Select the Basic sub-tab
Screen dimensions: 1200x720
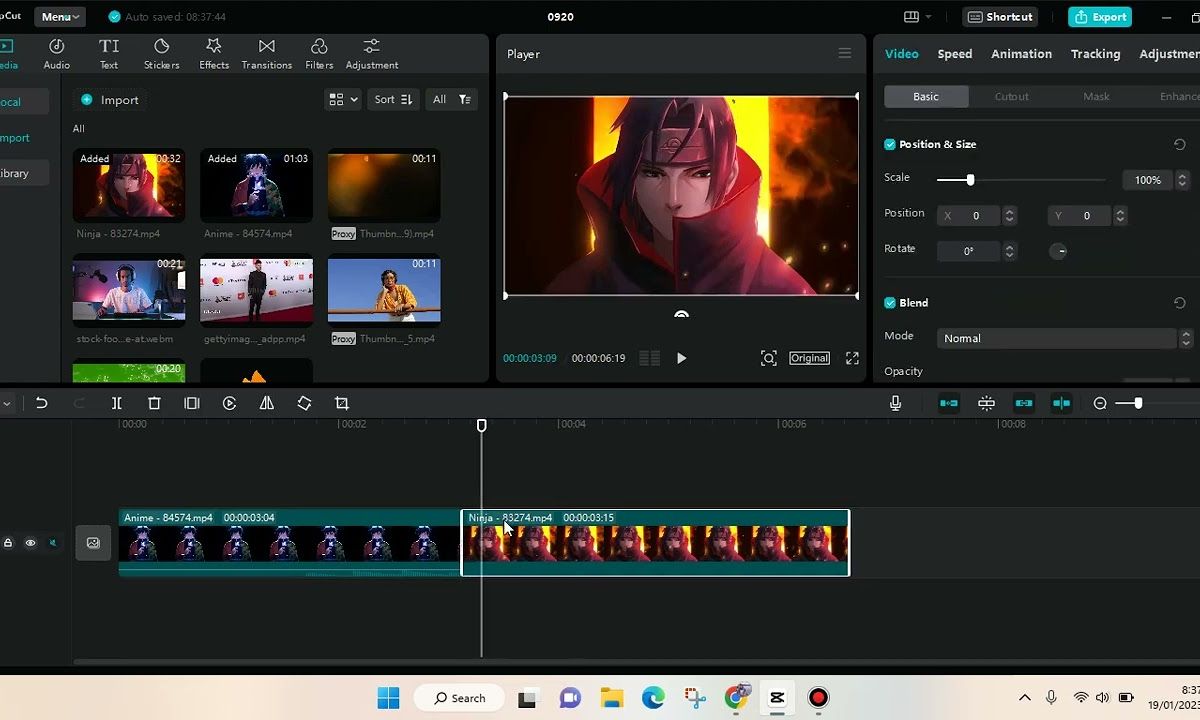(x=926, y=96)
